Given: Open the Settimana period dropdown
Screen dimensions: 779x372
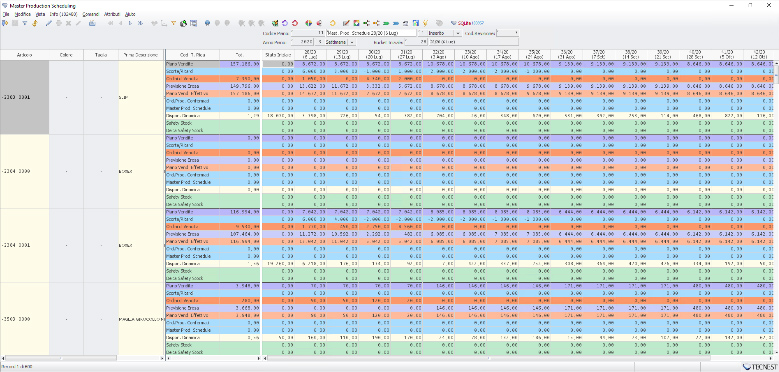Looking at the screenshot, I should 352,42.
